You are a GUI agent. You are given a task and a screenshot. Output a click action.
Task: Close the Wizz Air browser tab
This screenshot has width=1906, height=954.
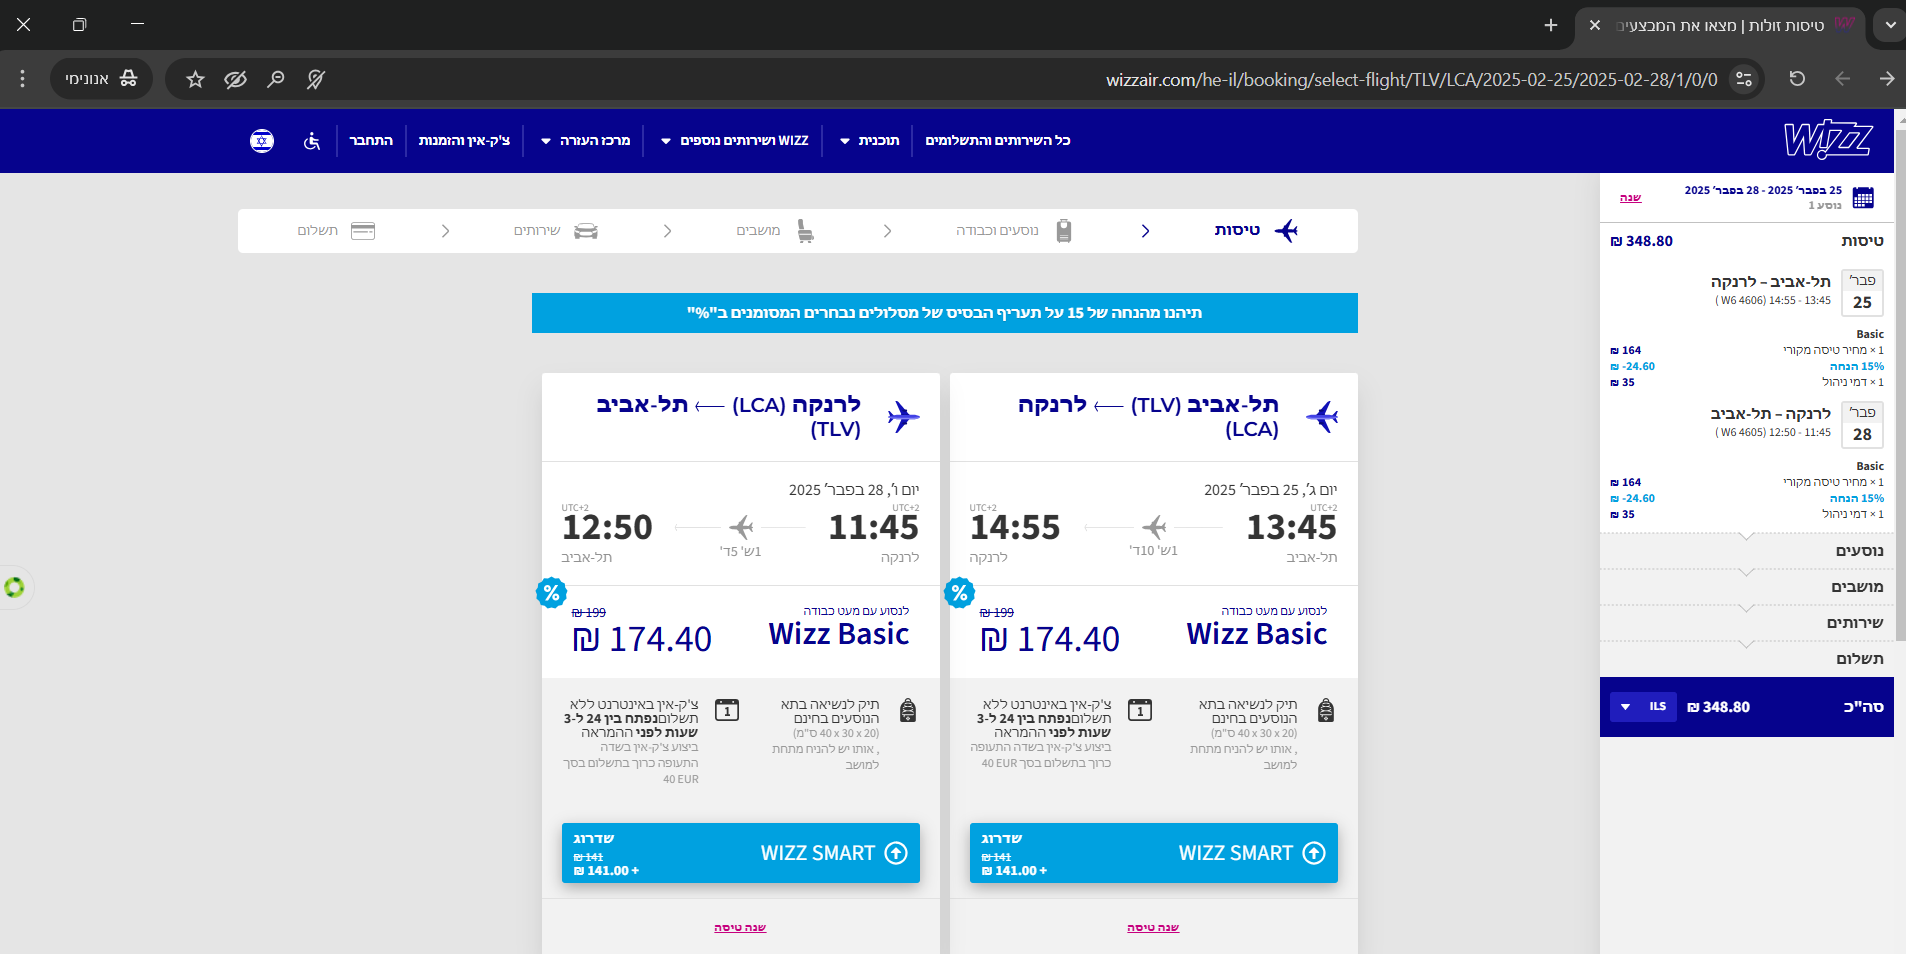pos(1595,25)
